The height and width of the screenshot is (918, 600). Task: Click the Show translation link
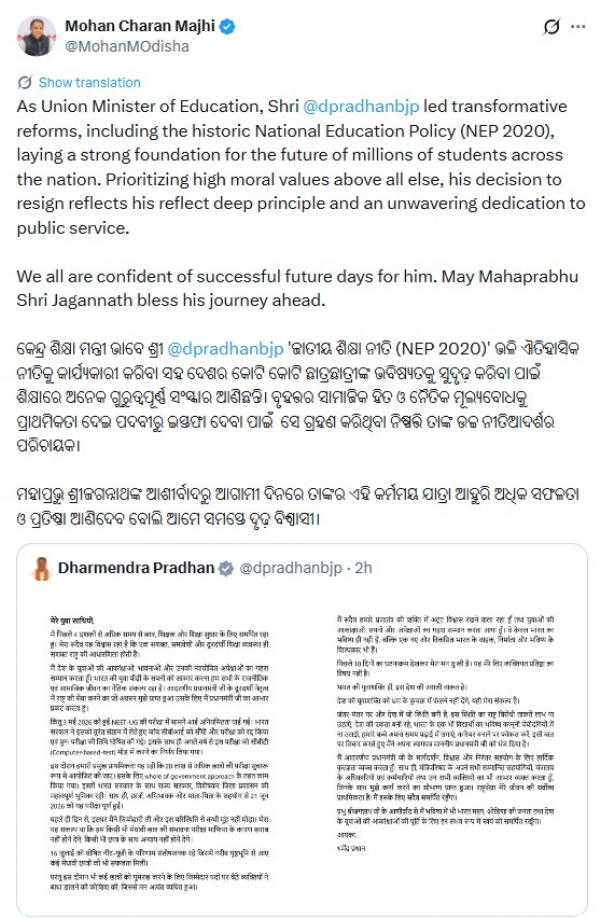pos(90,83)
